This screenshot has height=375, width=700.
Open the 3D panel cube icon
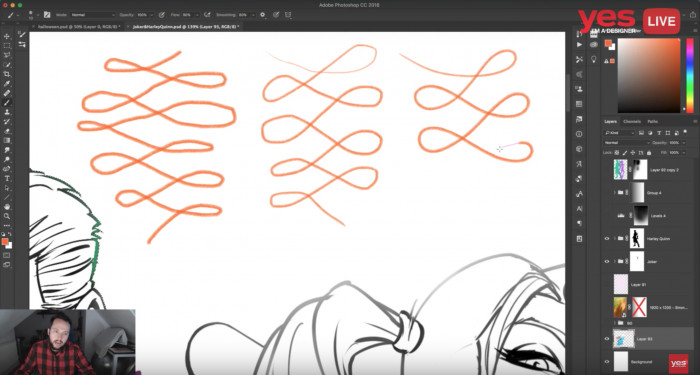[579, 149]
